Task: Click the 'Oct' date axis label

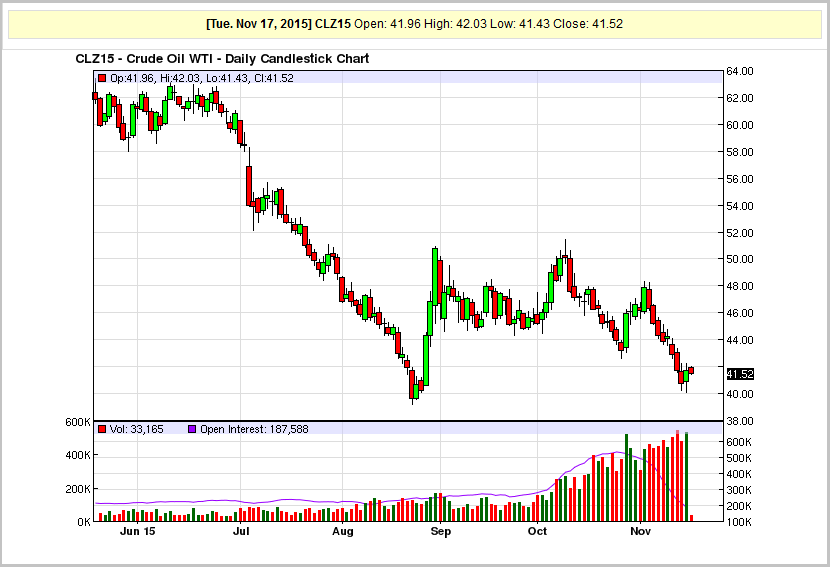Action: [537, 531]
